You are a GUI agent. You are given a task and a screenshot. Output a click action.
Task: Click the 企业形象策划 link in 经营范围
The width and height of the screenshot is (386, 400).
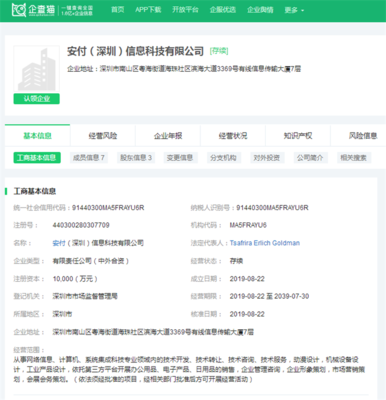306,370
